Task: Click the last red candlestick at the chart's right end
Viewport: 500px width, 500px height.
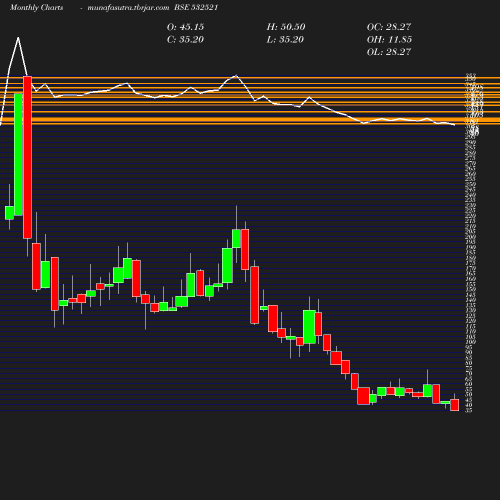Action: pyautogui.click(x=455, y=405)
